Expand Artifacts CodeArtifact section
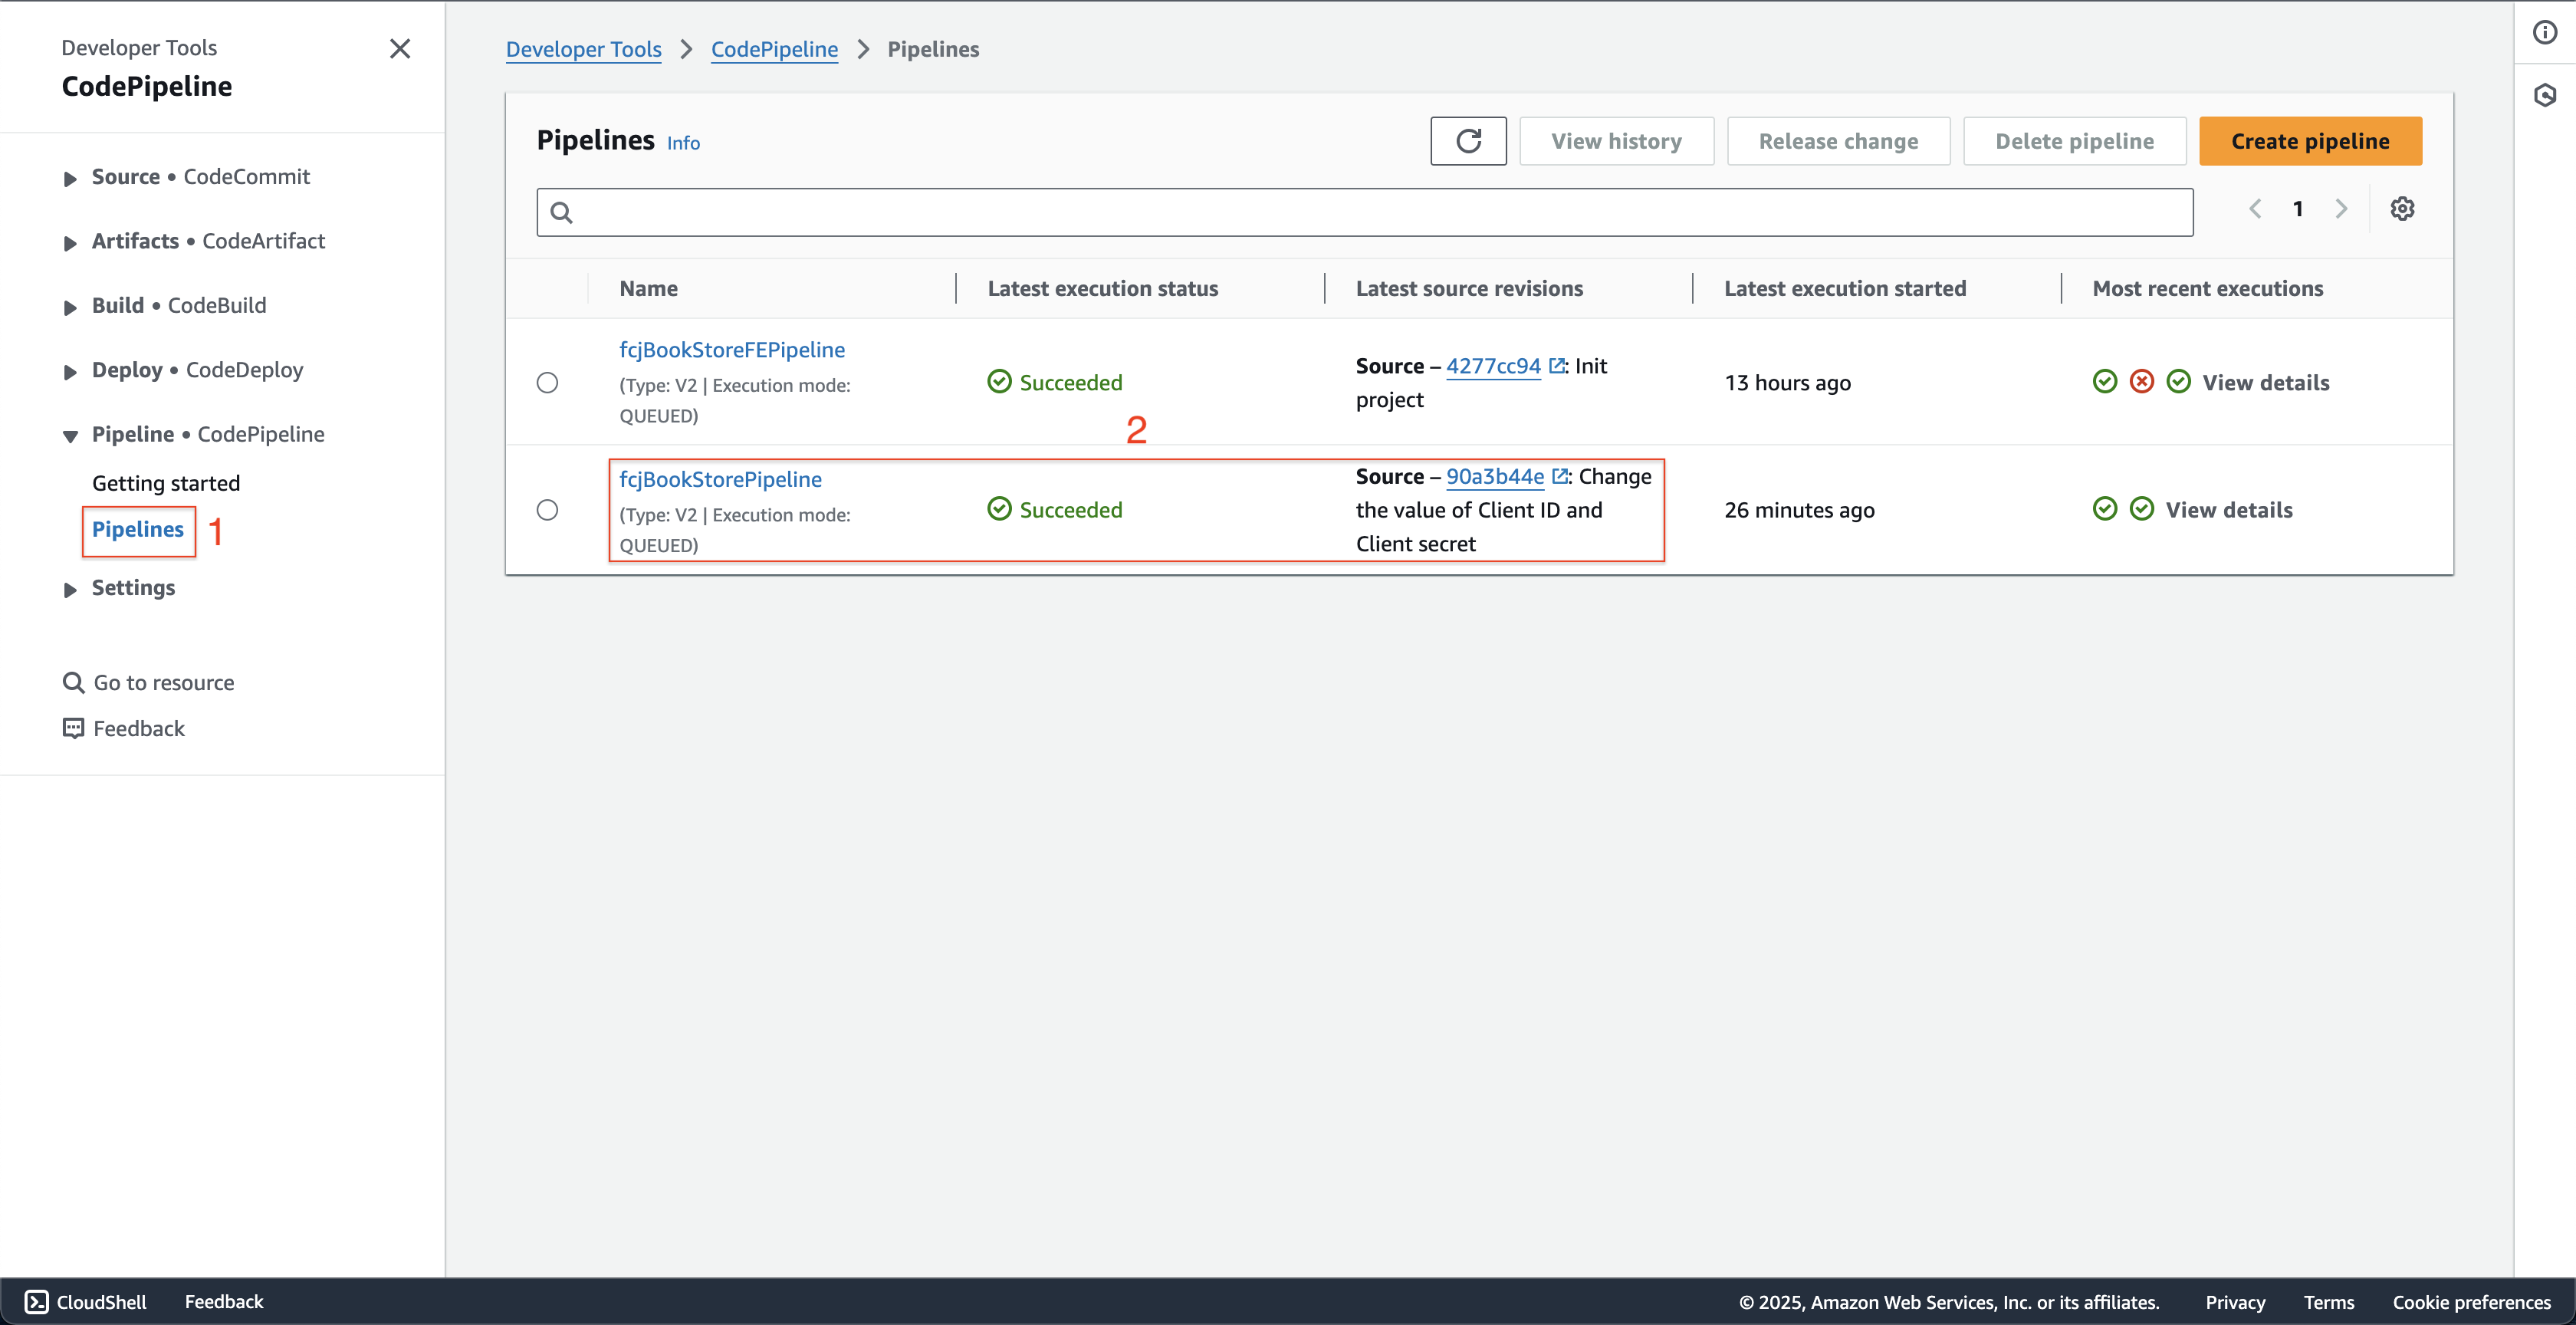Viewport: 2576px width, 1325px height. tap(70, 242)
